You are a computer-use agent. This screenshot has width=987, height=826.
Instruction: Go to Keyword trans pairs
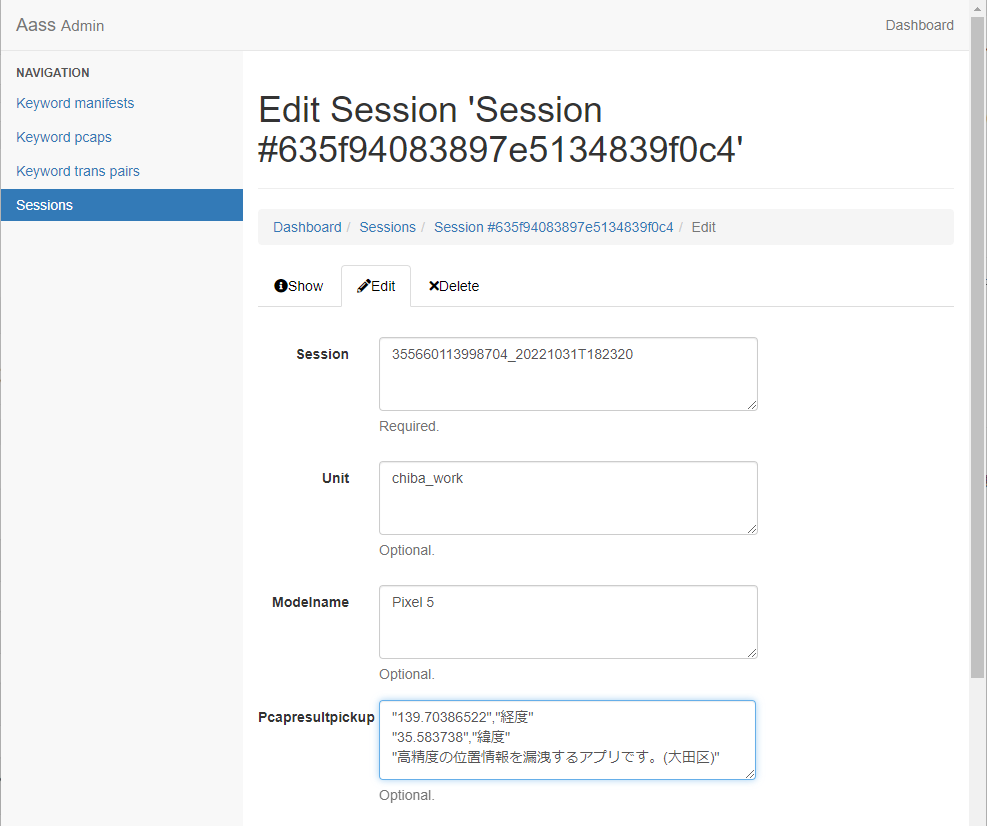click(77, 171)
